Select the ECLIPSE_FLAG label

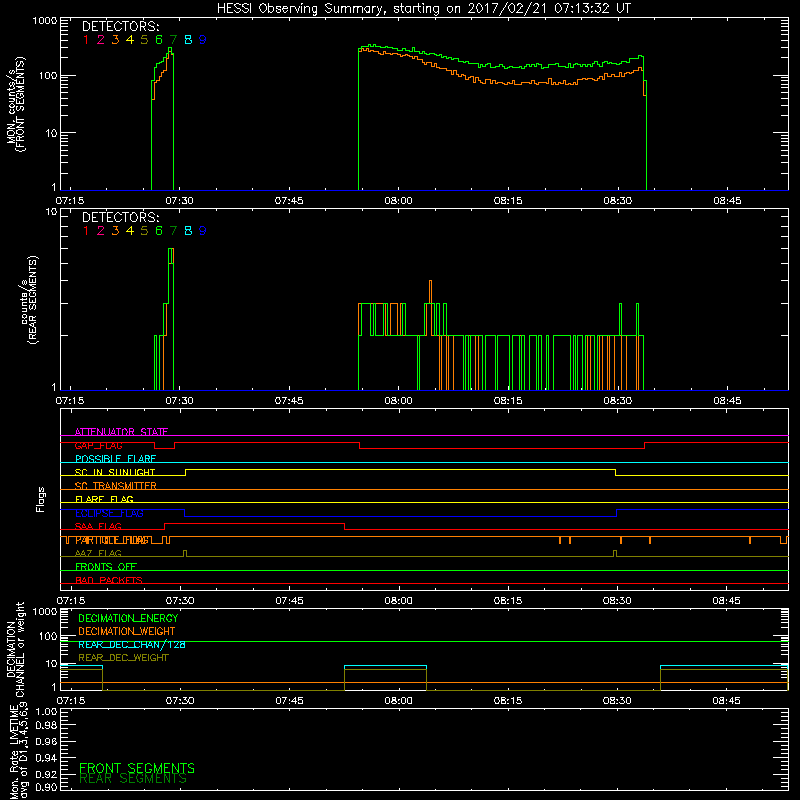(x=109, y=513)
